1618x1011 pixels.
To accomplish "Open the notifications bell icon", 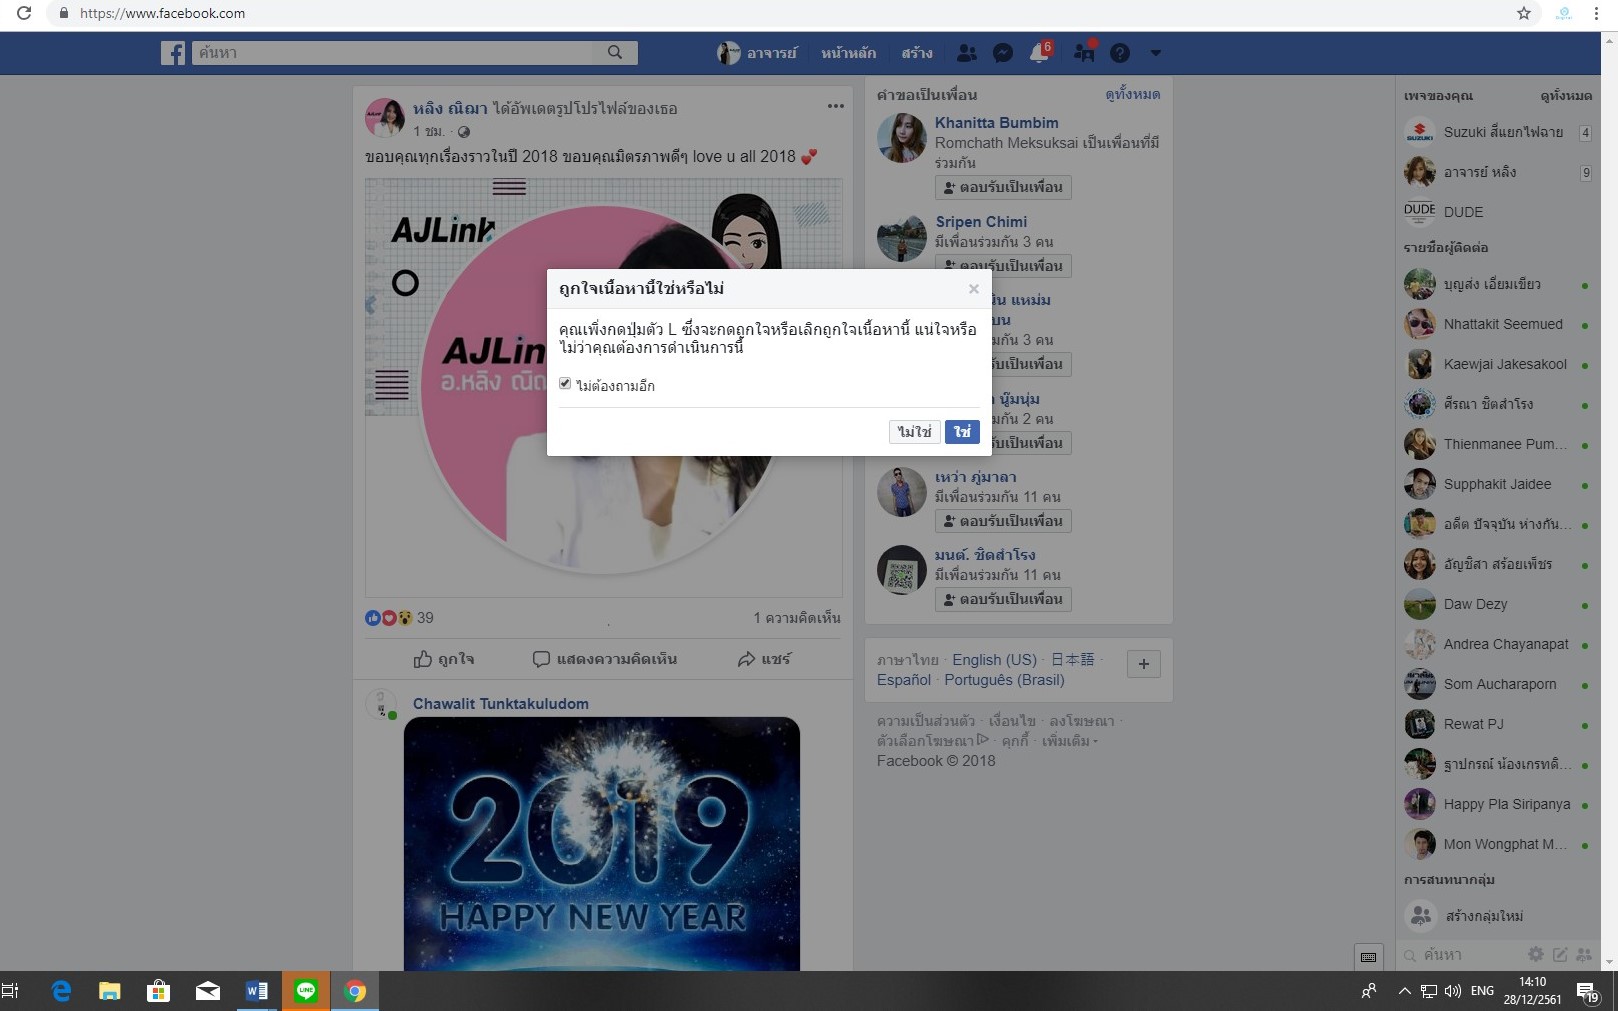I will tap(1039, 53).
